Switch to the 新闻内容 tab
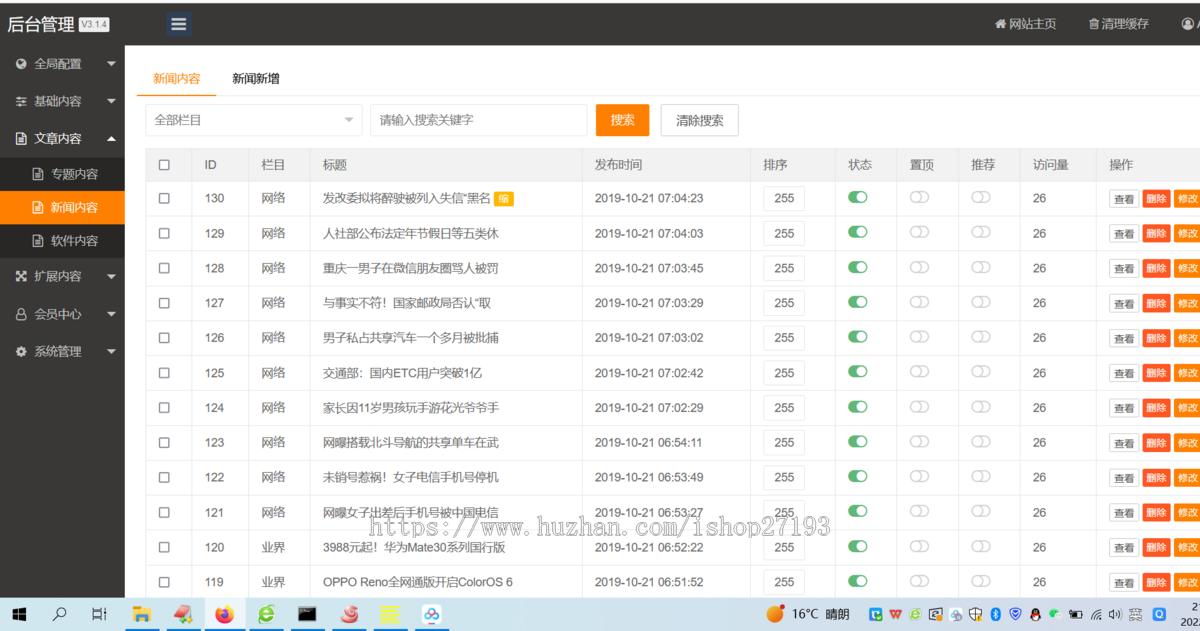The width and height of the screenshot is (1200, 631). (176, 78)
